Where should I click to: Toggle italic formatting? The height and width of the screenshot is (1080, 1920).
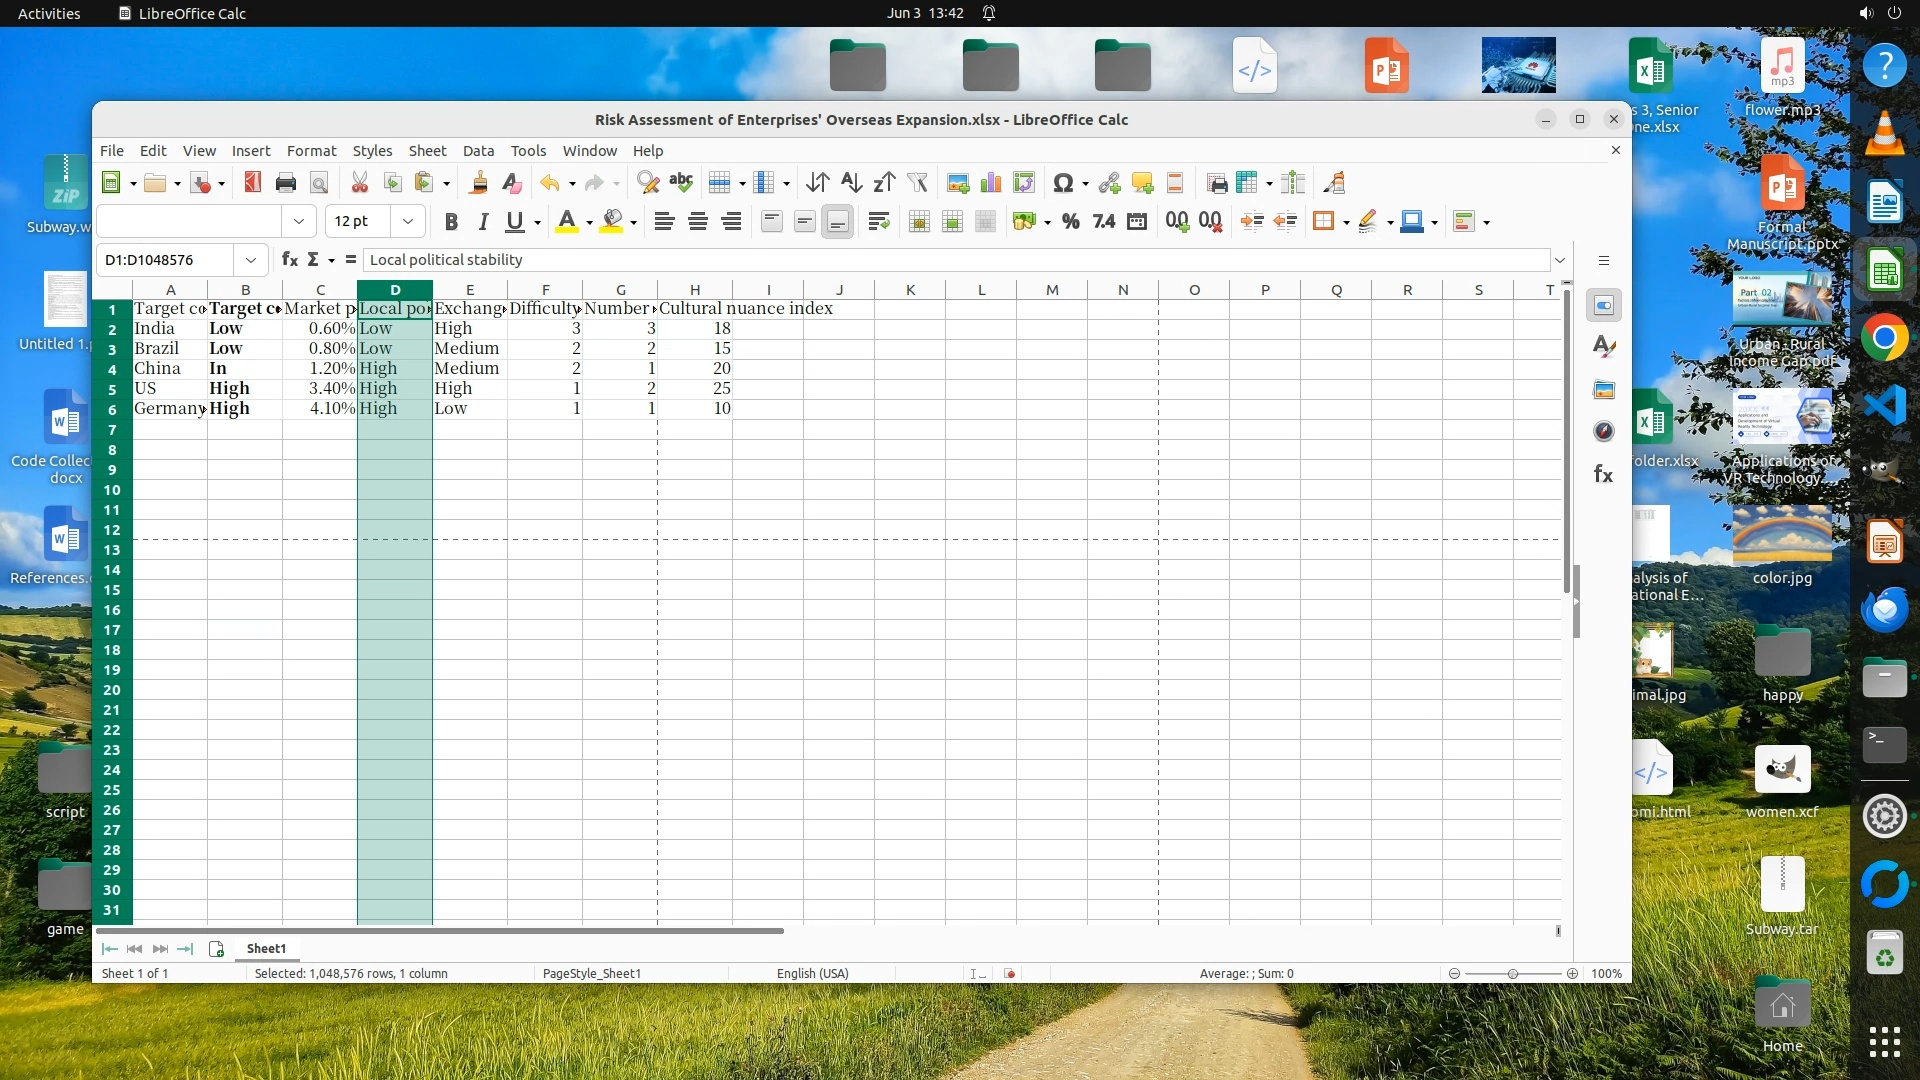pyautogui.click(x=484, y=222)
